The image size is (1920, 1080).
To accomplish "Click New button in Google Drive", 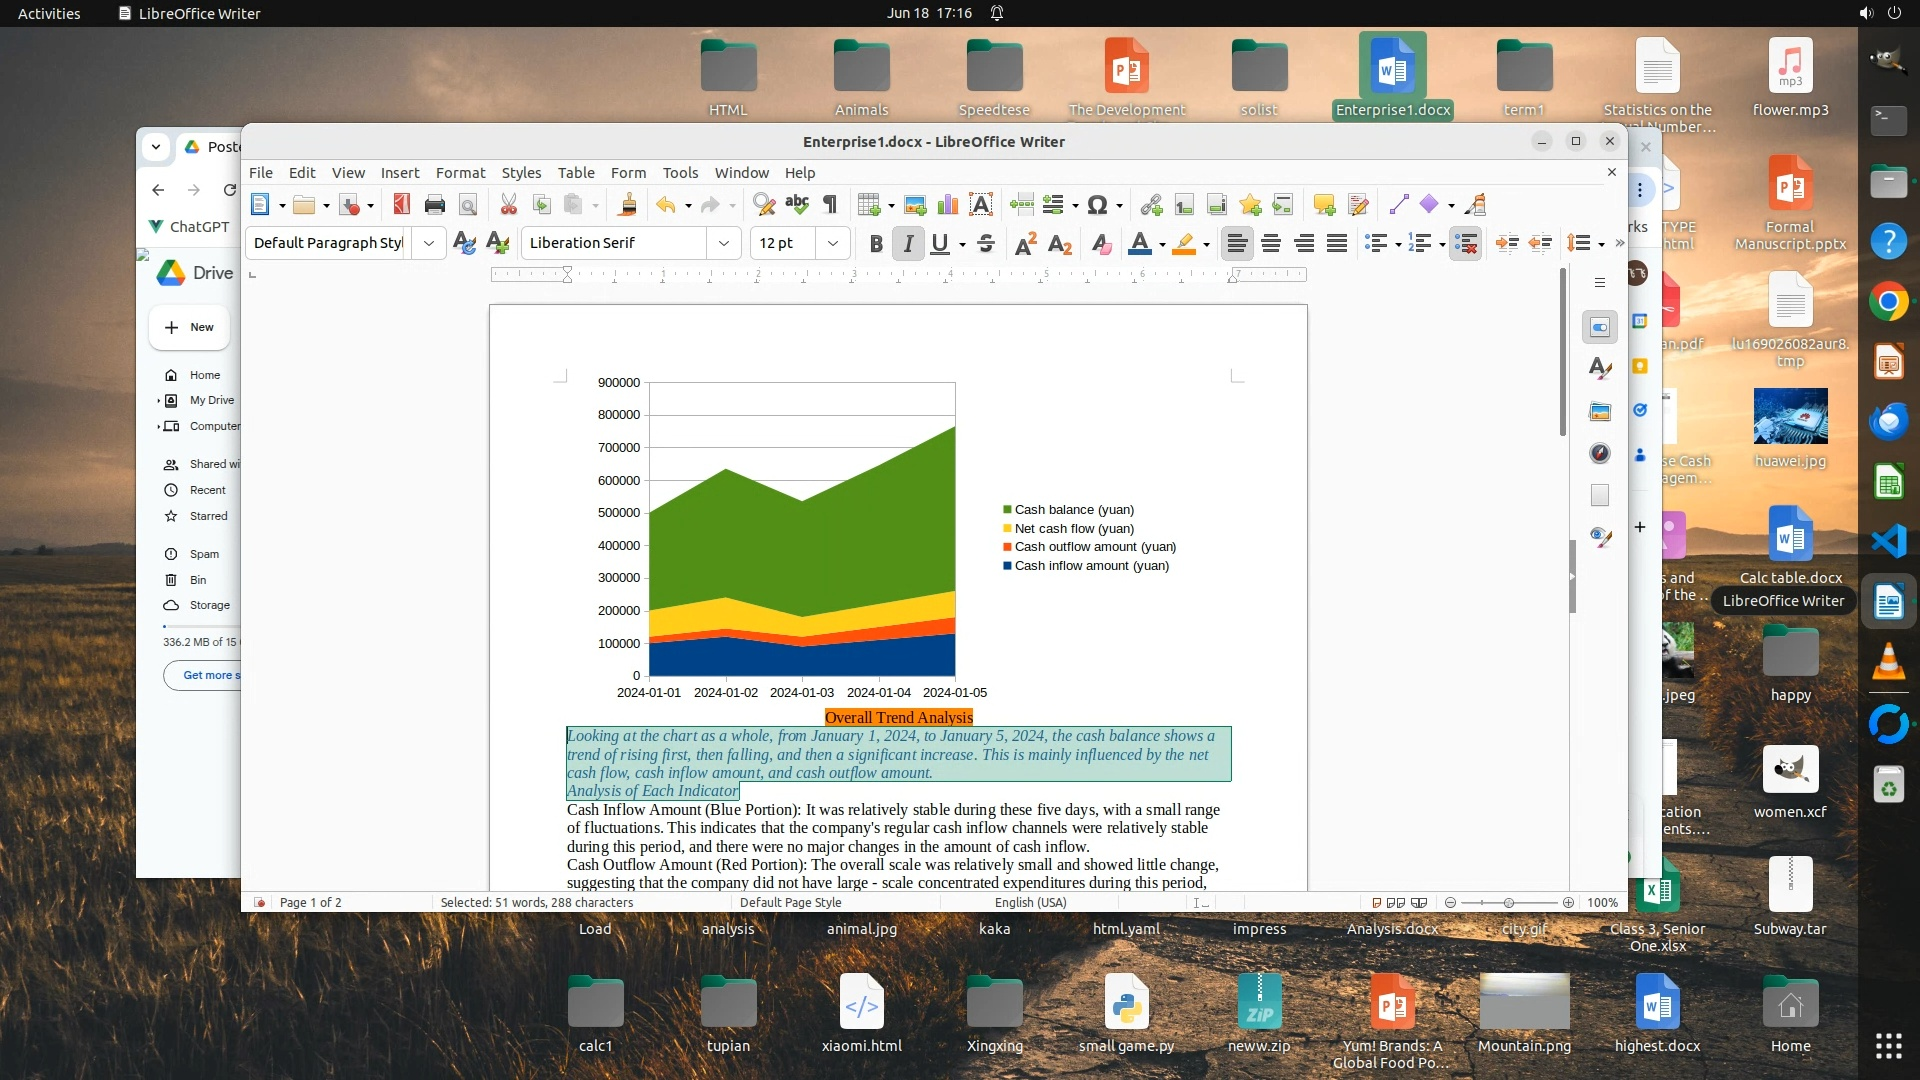I will click(190, 327).
